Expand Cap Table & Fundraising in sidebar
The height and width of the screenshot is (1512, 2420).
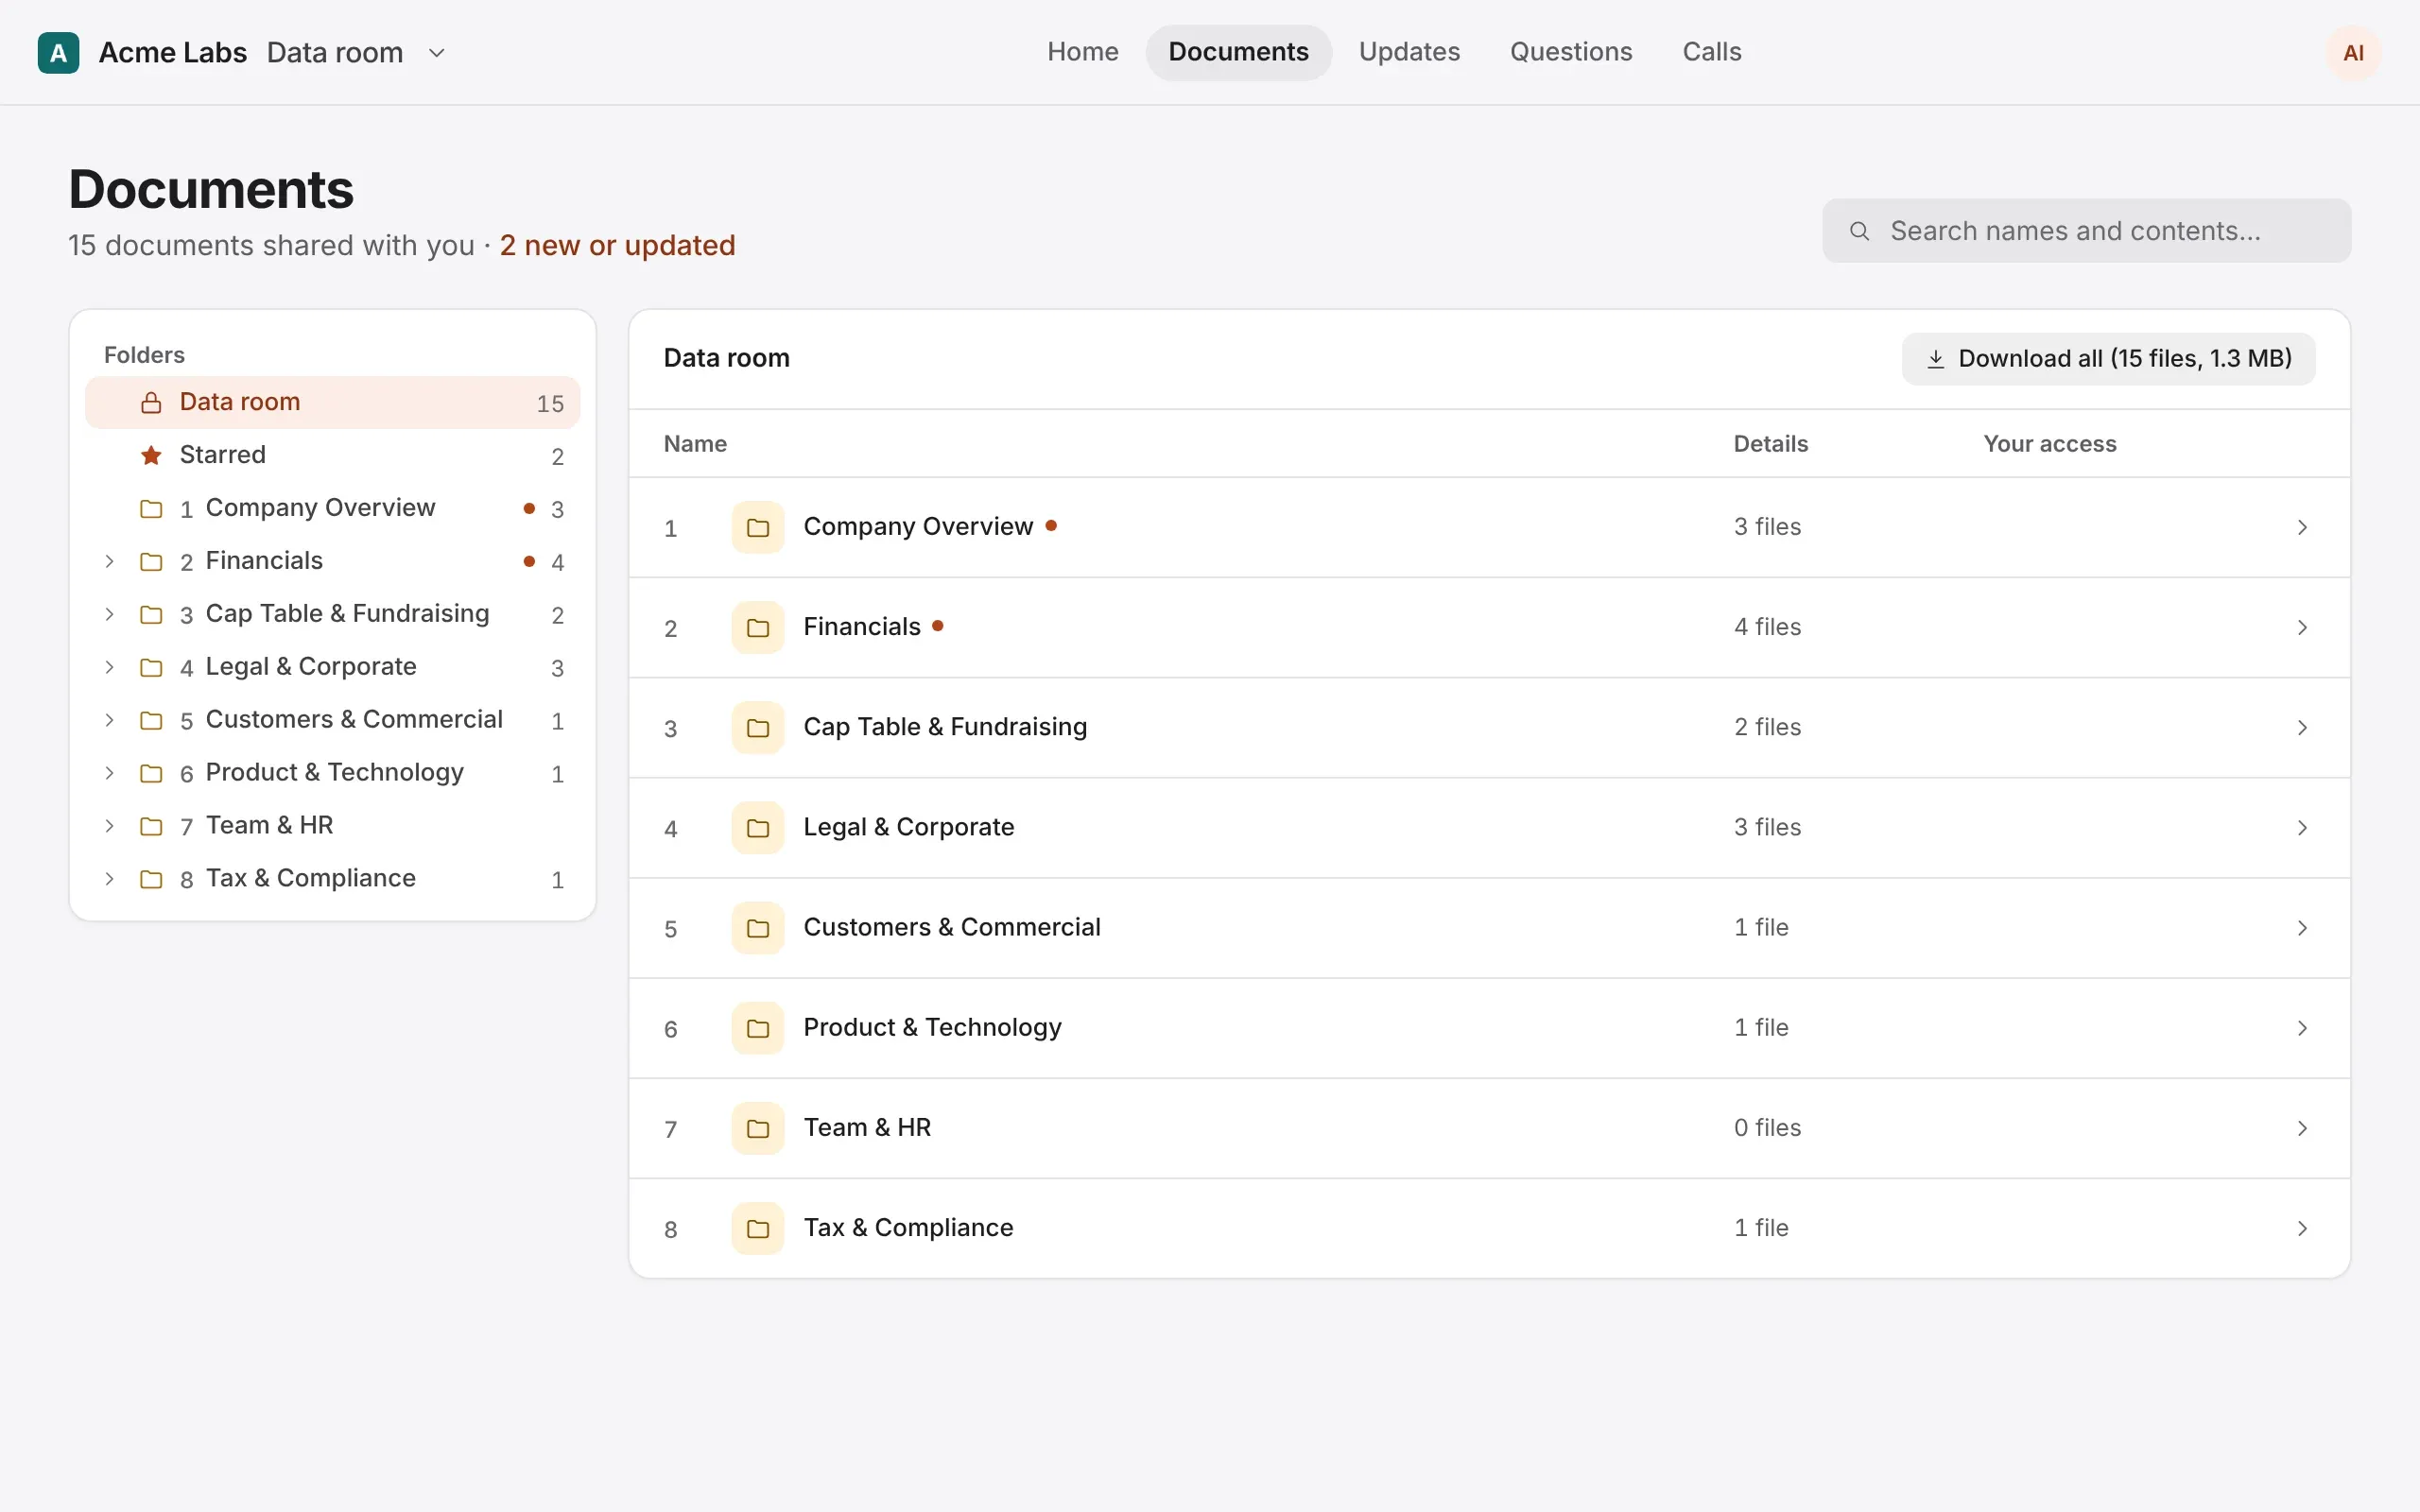click(109, 614)
